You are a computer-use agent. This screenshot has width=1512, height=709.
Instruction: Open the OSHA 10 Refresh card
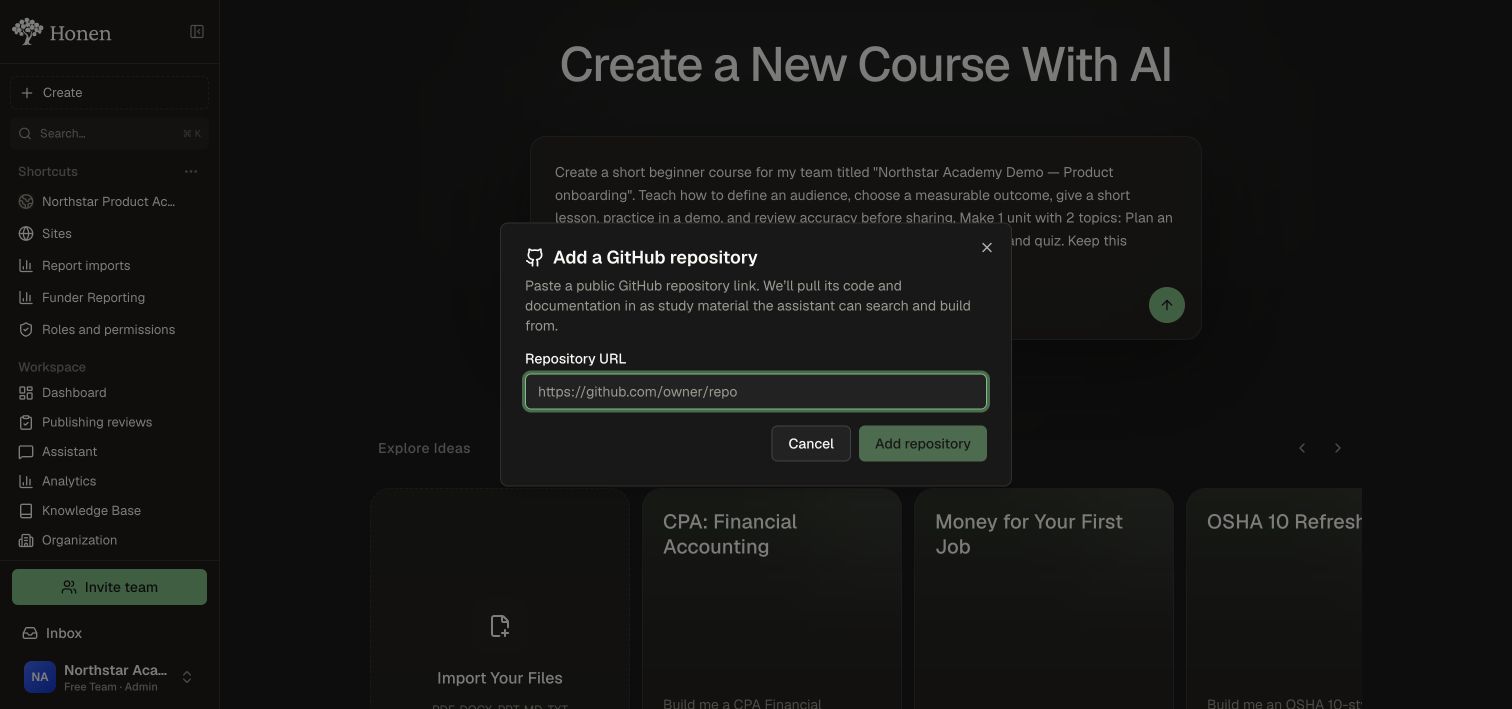pyautogui.click(x=1274, y=599)
